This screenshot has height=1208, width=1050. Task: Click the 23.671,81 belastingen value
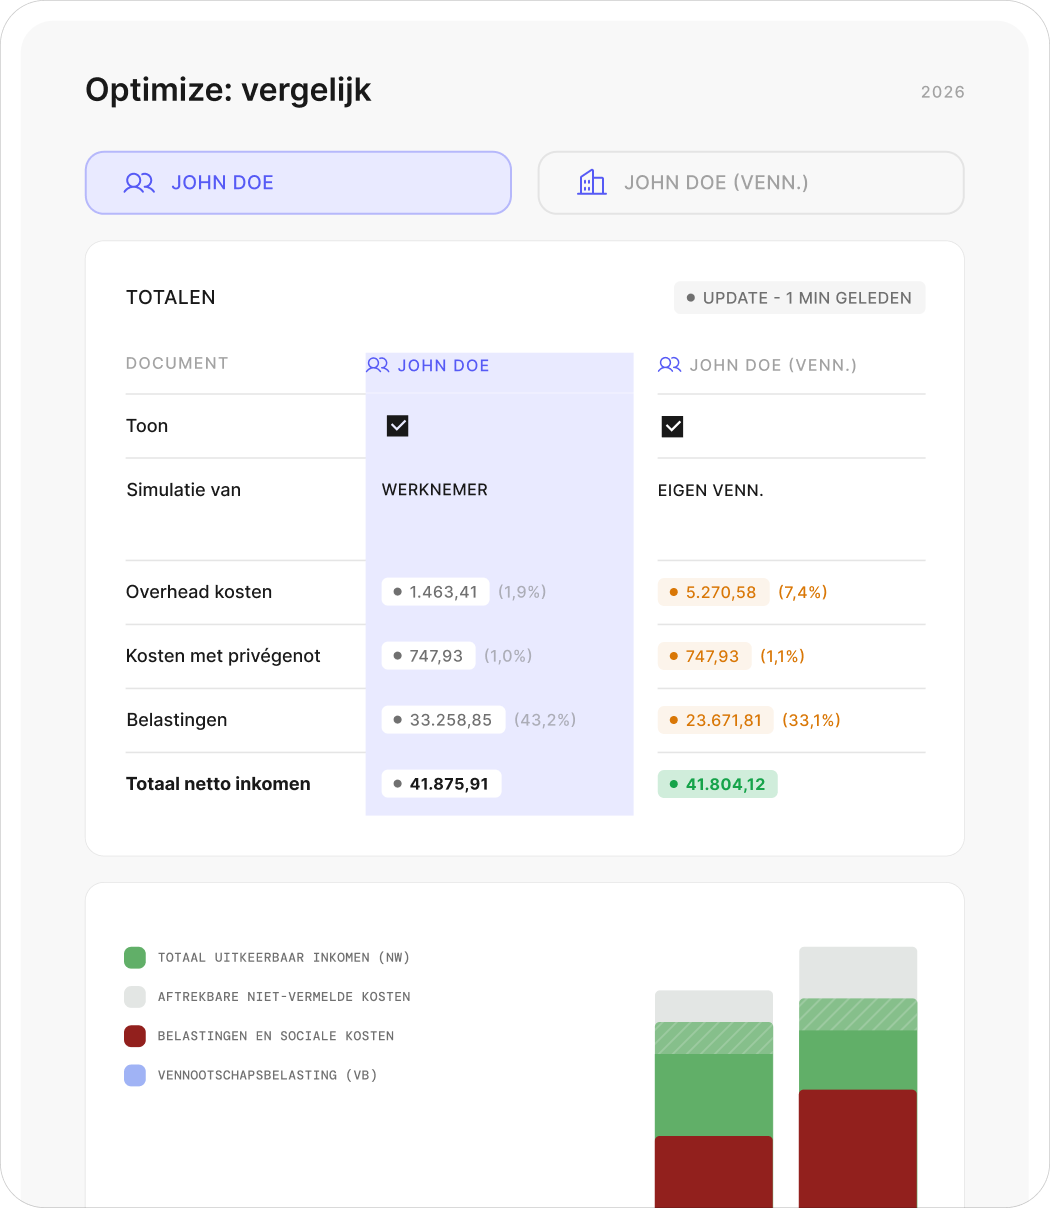point(716,720)
